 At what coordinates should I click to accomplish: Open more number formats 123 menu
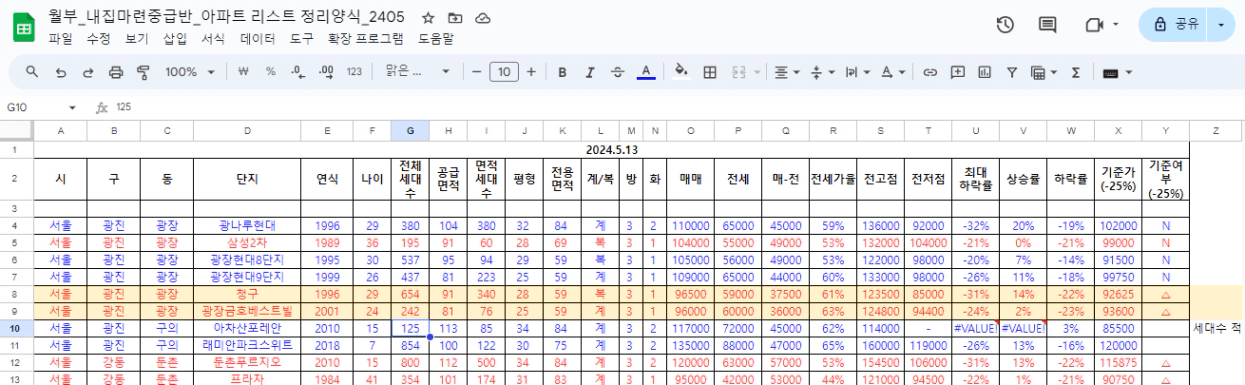[x=354, y=72]
